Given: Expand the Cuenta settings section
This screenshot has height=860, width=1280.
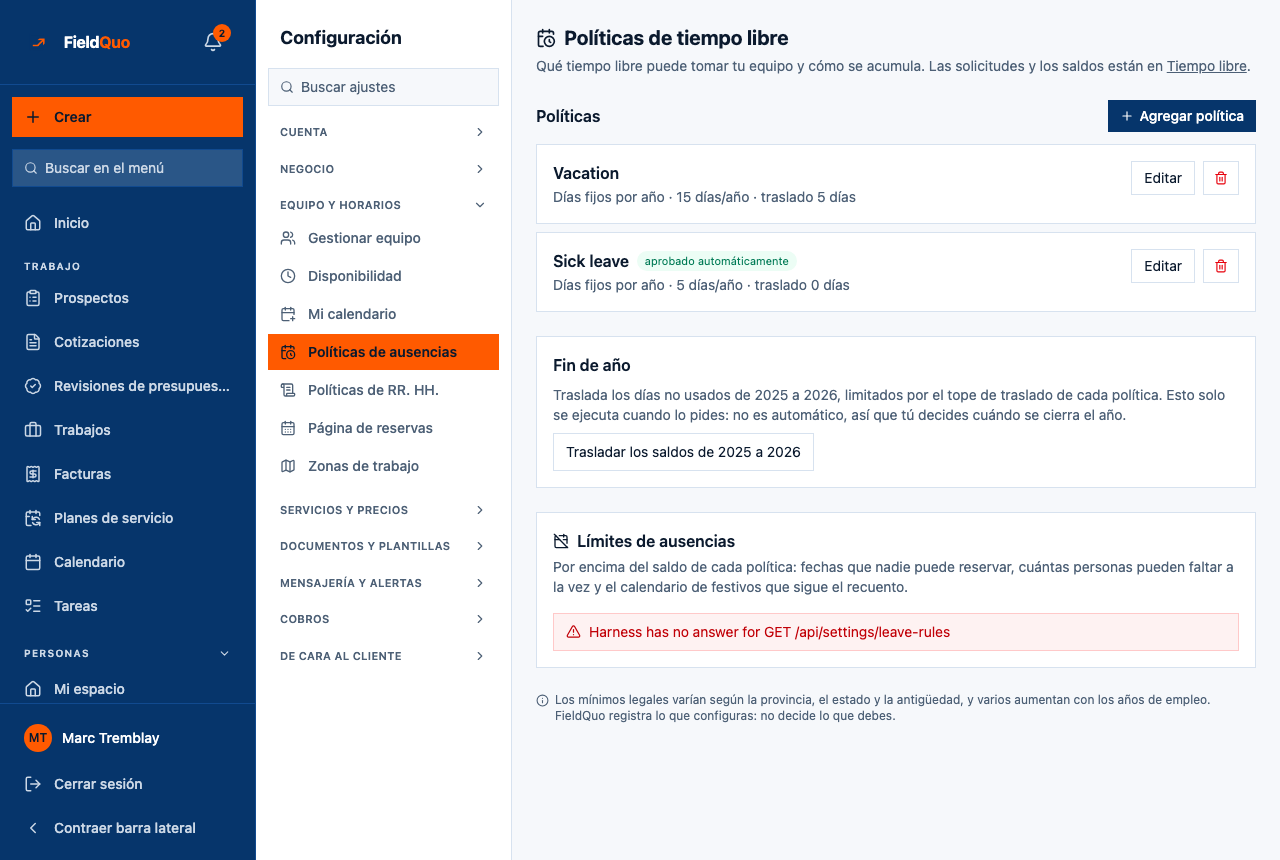Looking at the screenshot, I should [x=383, y=132].
